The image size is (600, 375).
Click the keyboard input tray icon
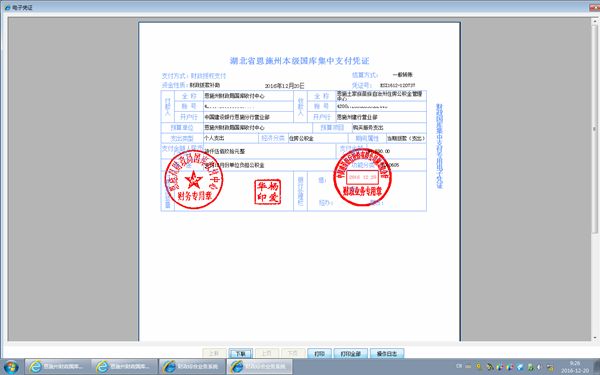pos(468,366)
